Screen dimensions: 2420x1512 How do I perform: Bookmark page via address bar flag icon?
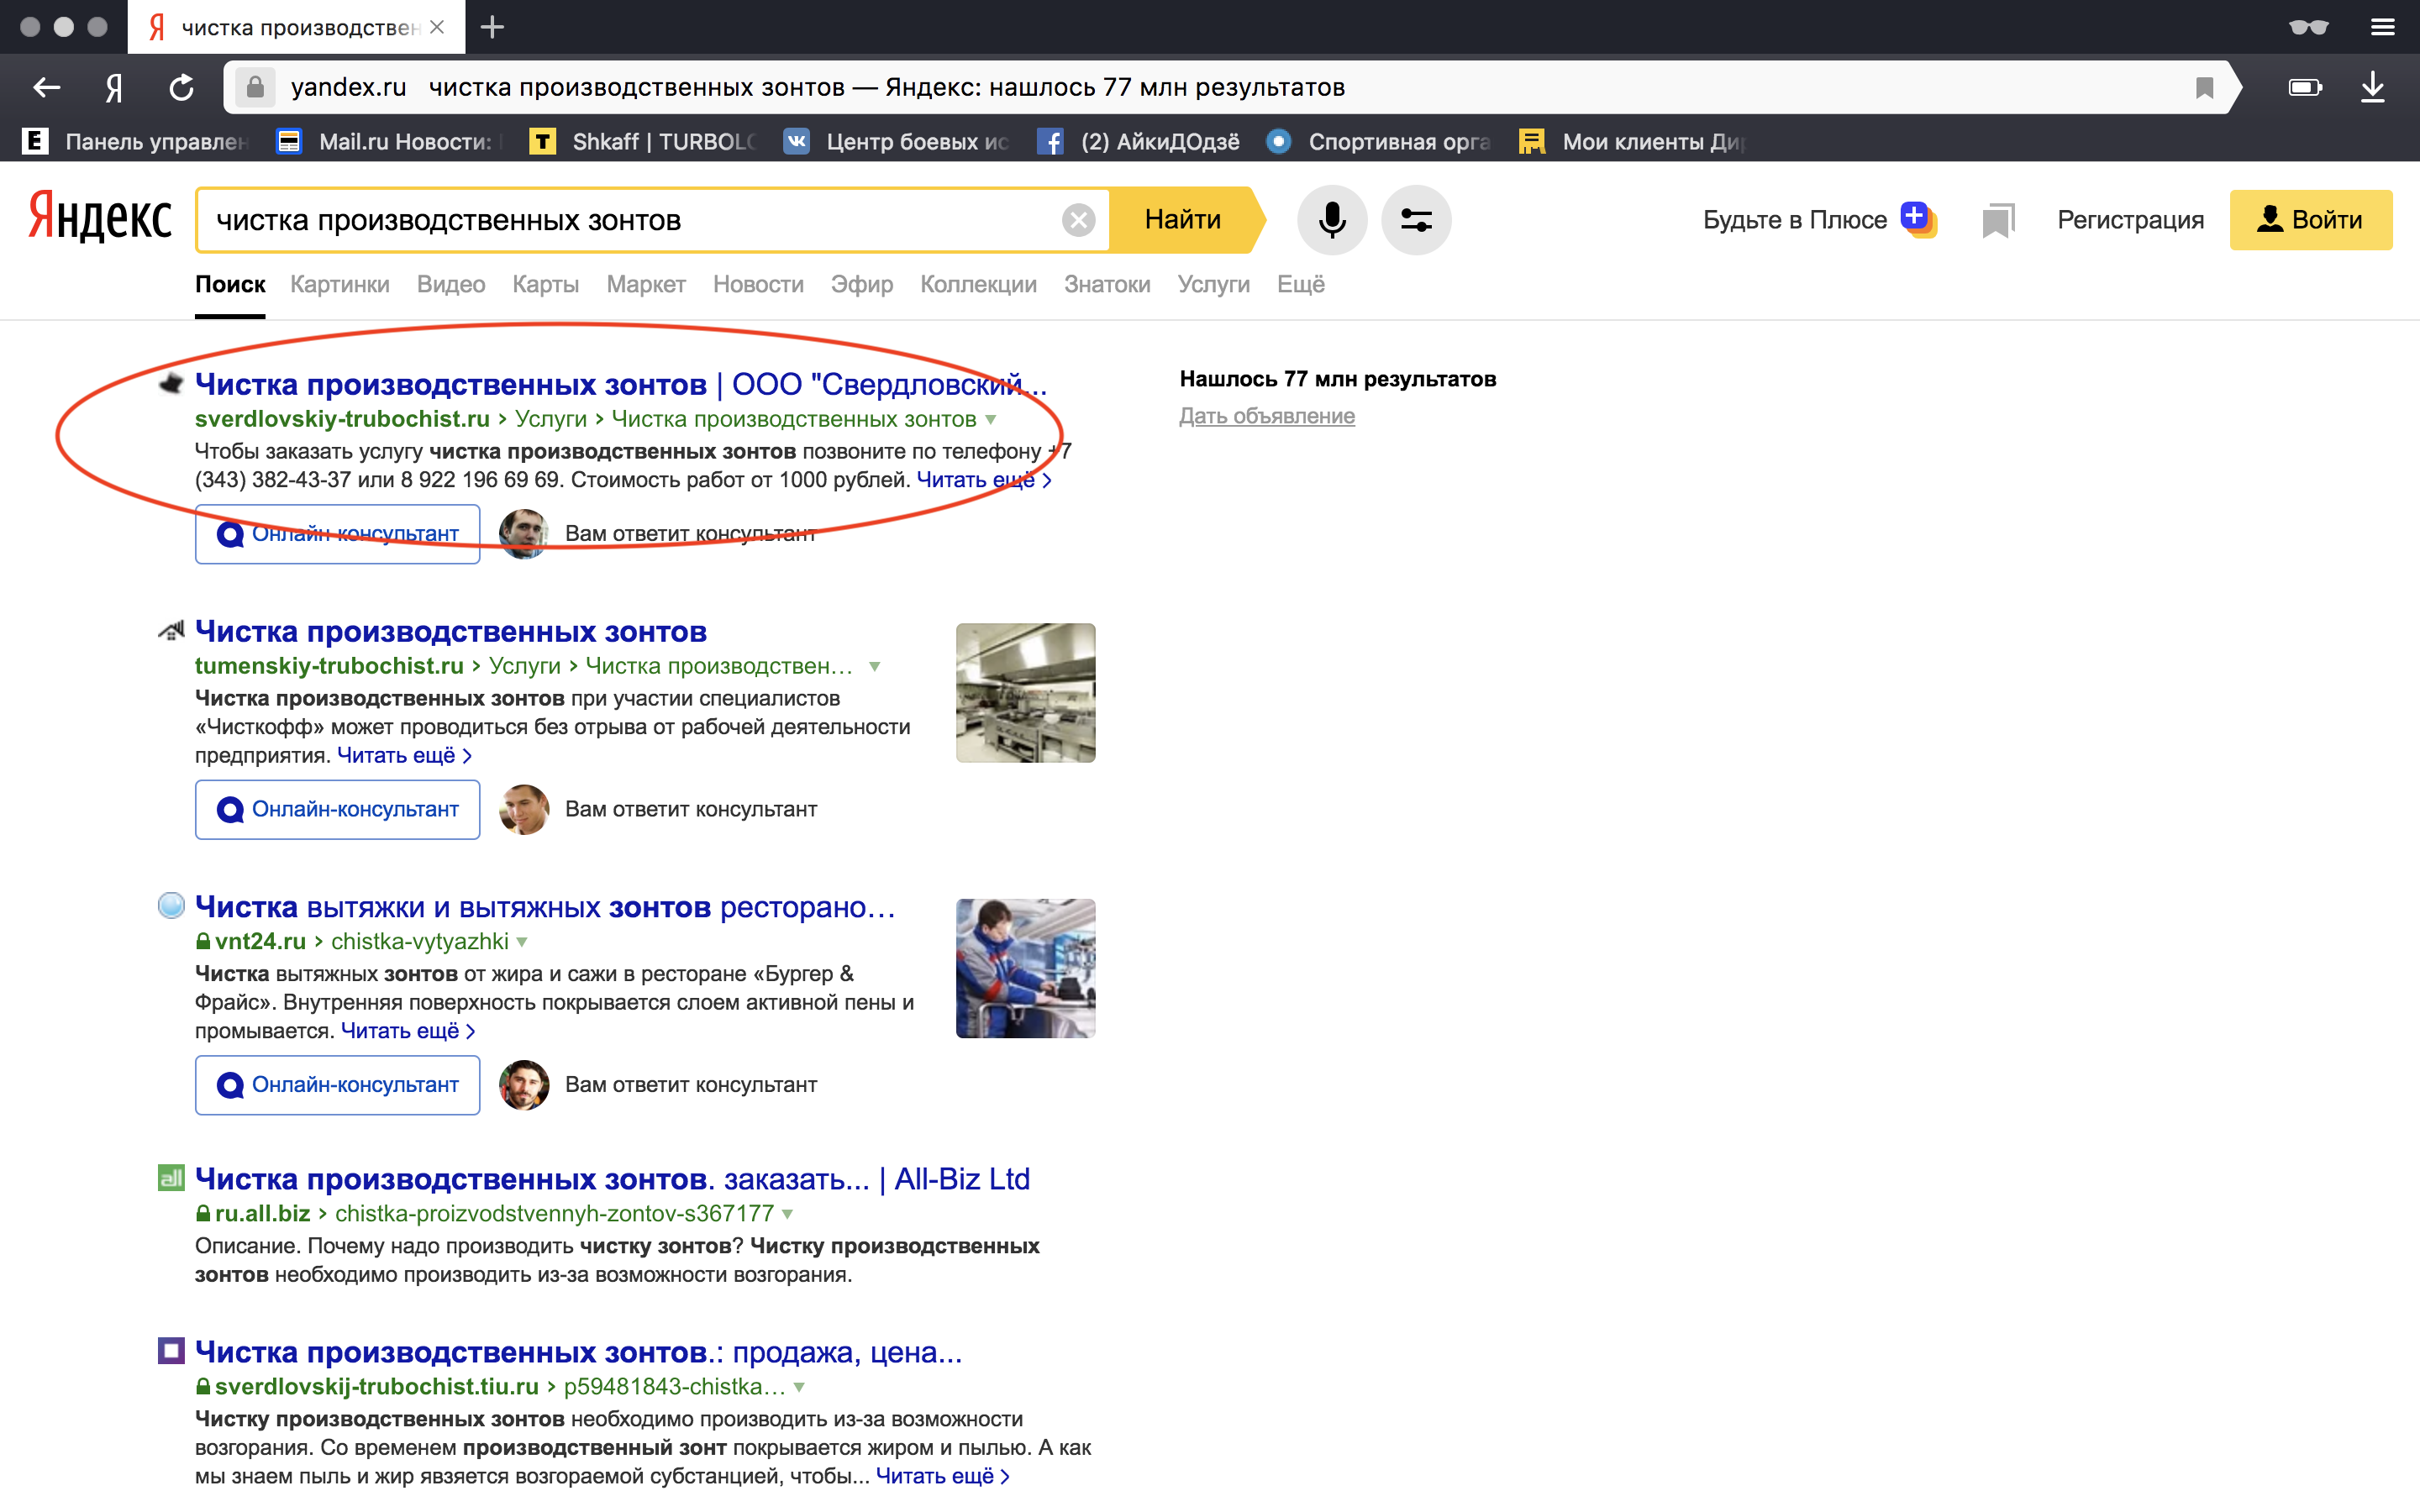(2204, 88)
